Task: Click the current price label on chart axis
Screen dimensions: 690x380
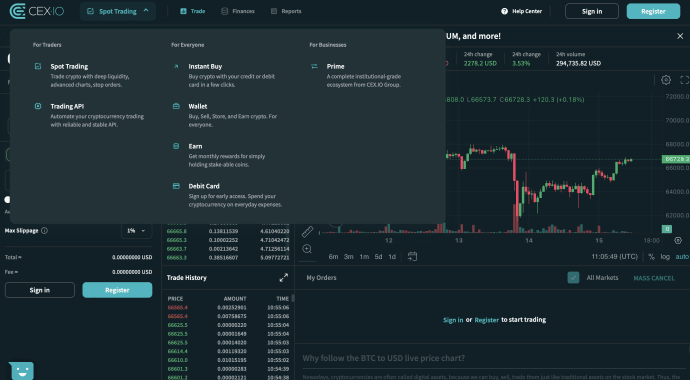Action: coord(676,159)
